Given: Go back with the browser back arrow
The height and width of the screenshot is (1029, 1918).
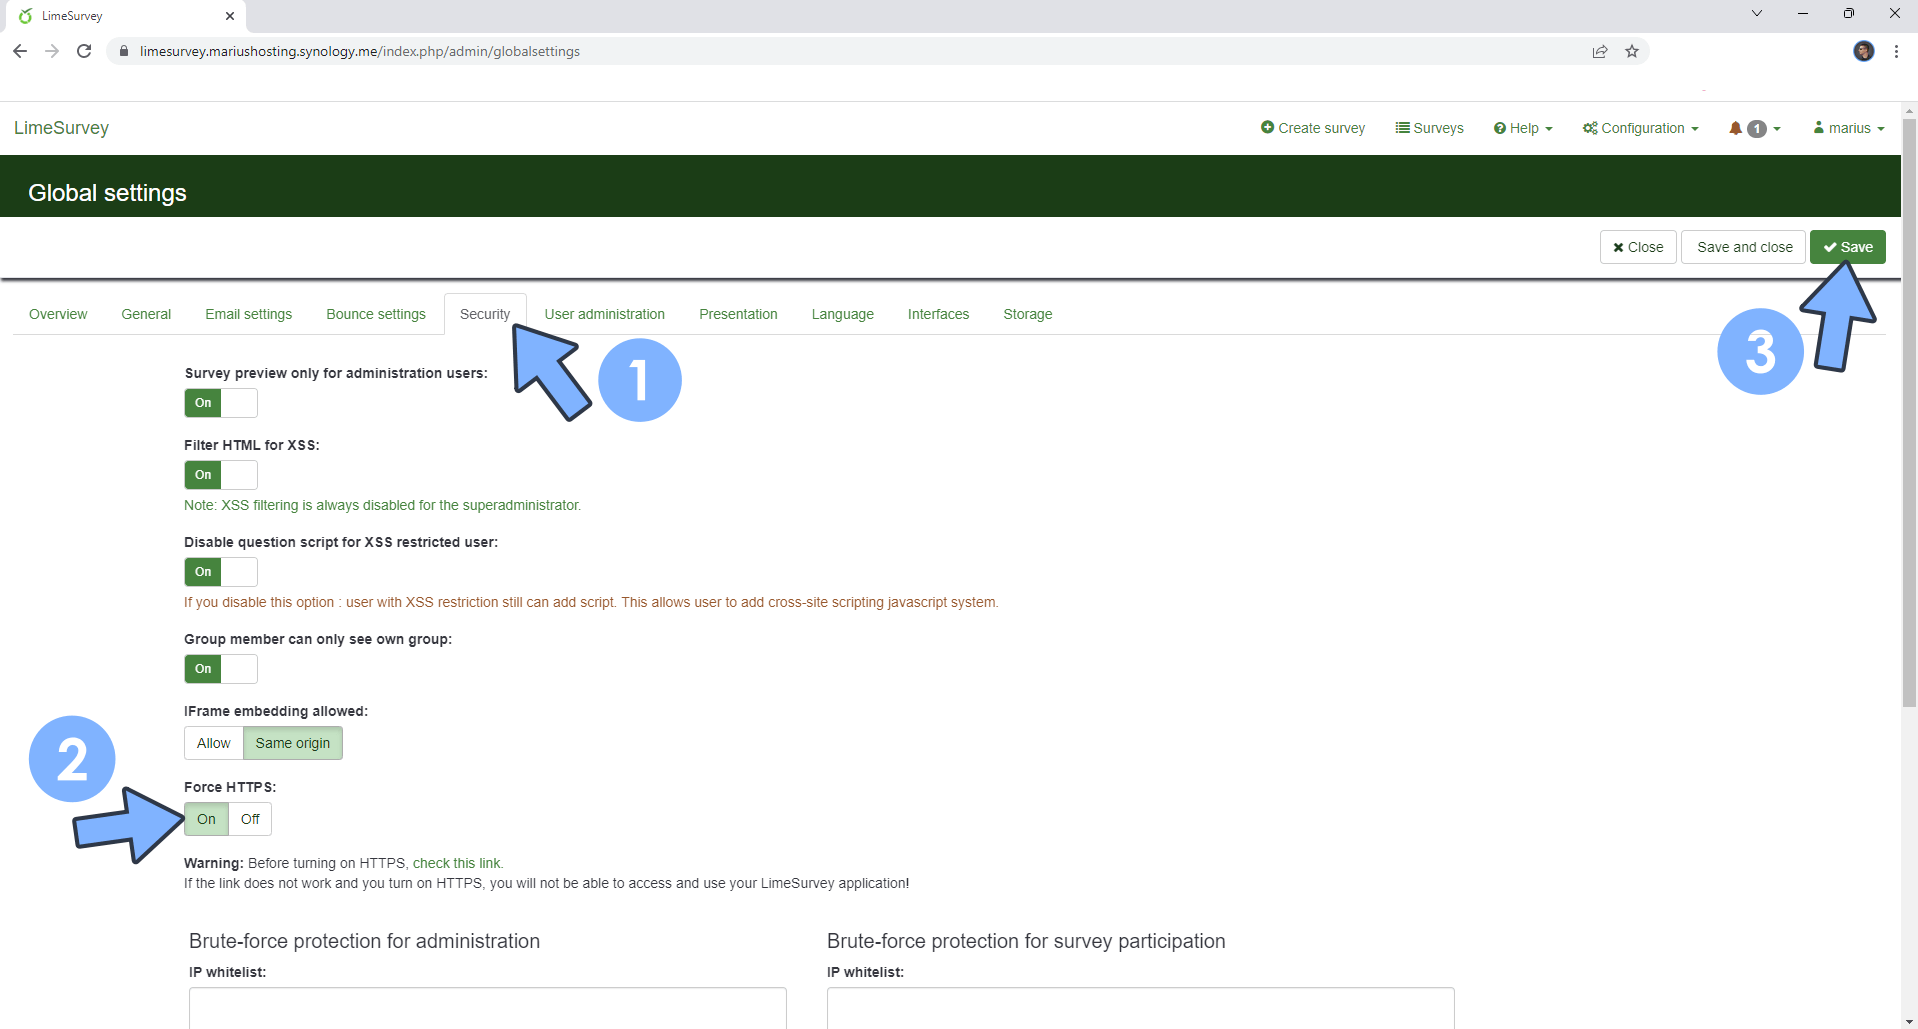Looking at the screenshot, I should 20,51.
